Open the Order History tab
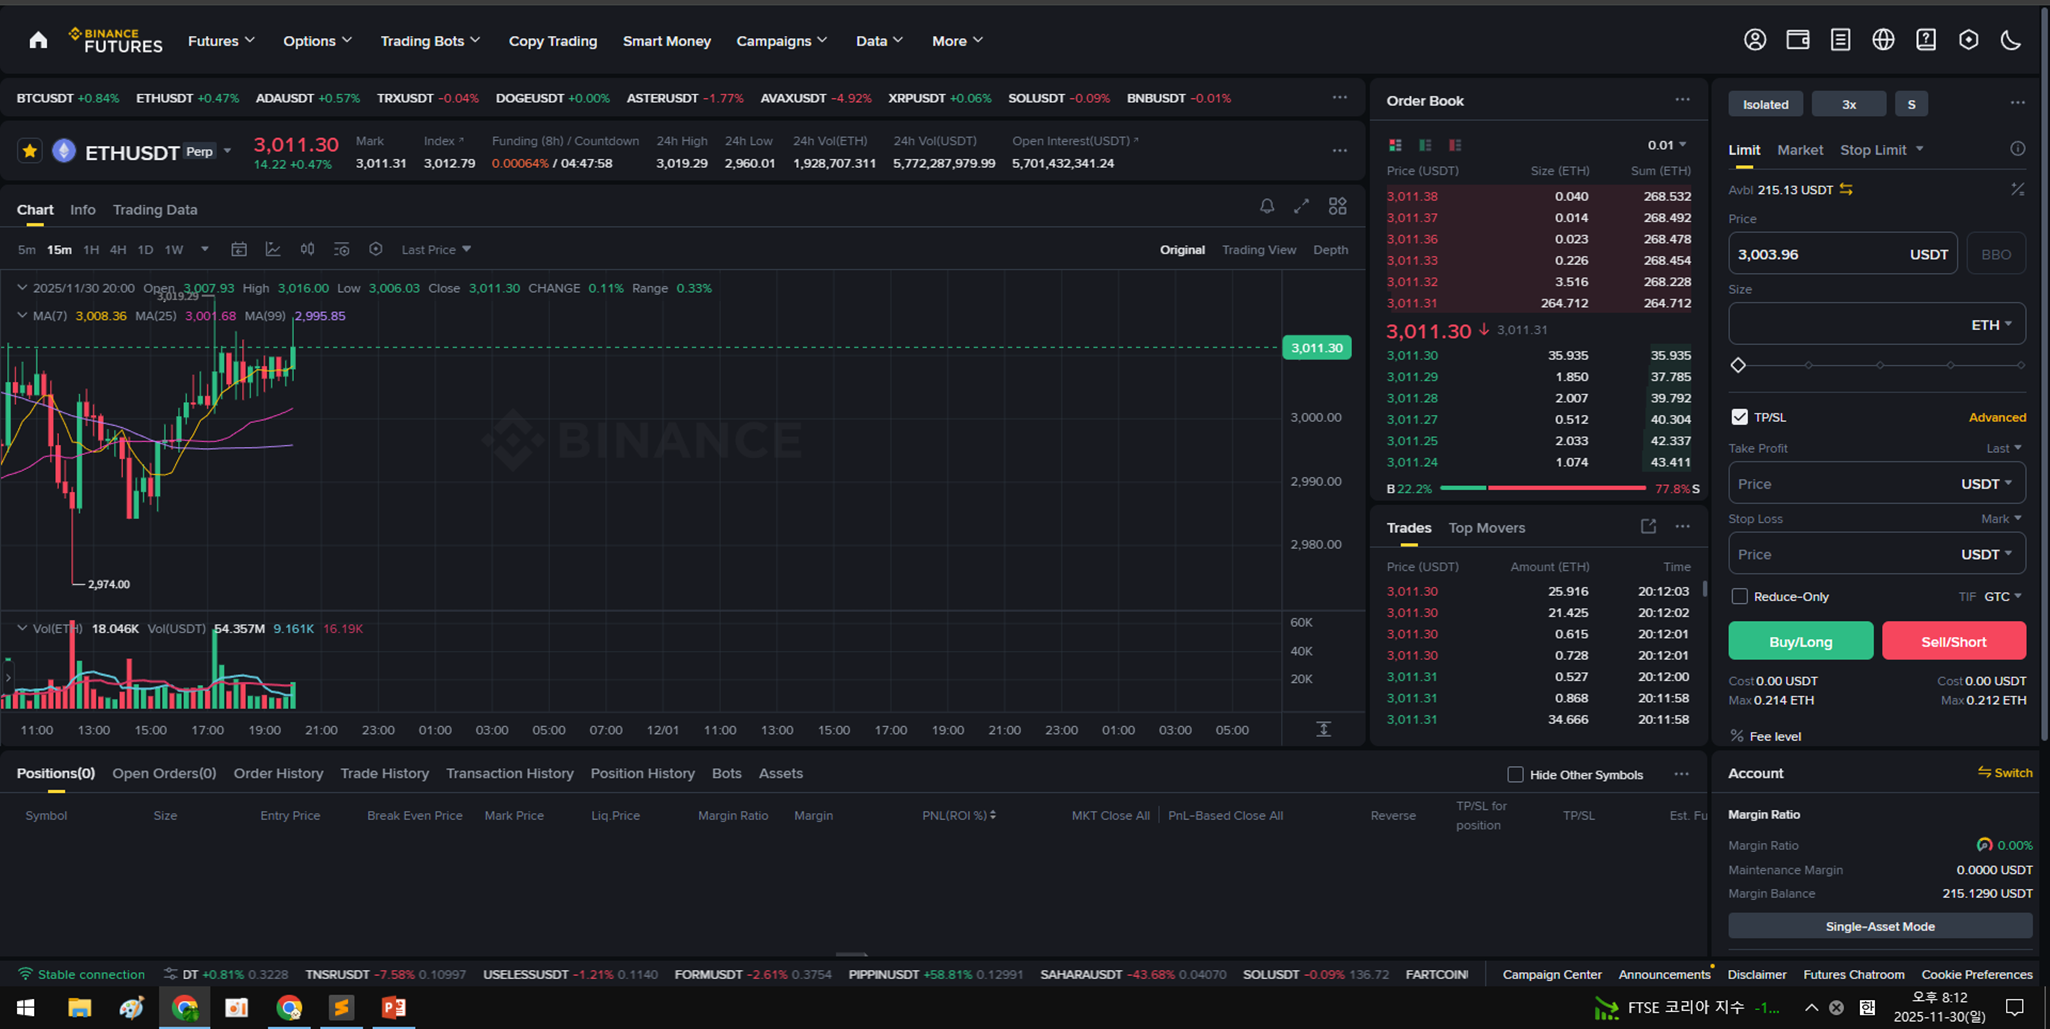The width and height of the screenshot is (2050, 1029). click(x=278, y=773)
